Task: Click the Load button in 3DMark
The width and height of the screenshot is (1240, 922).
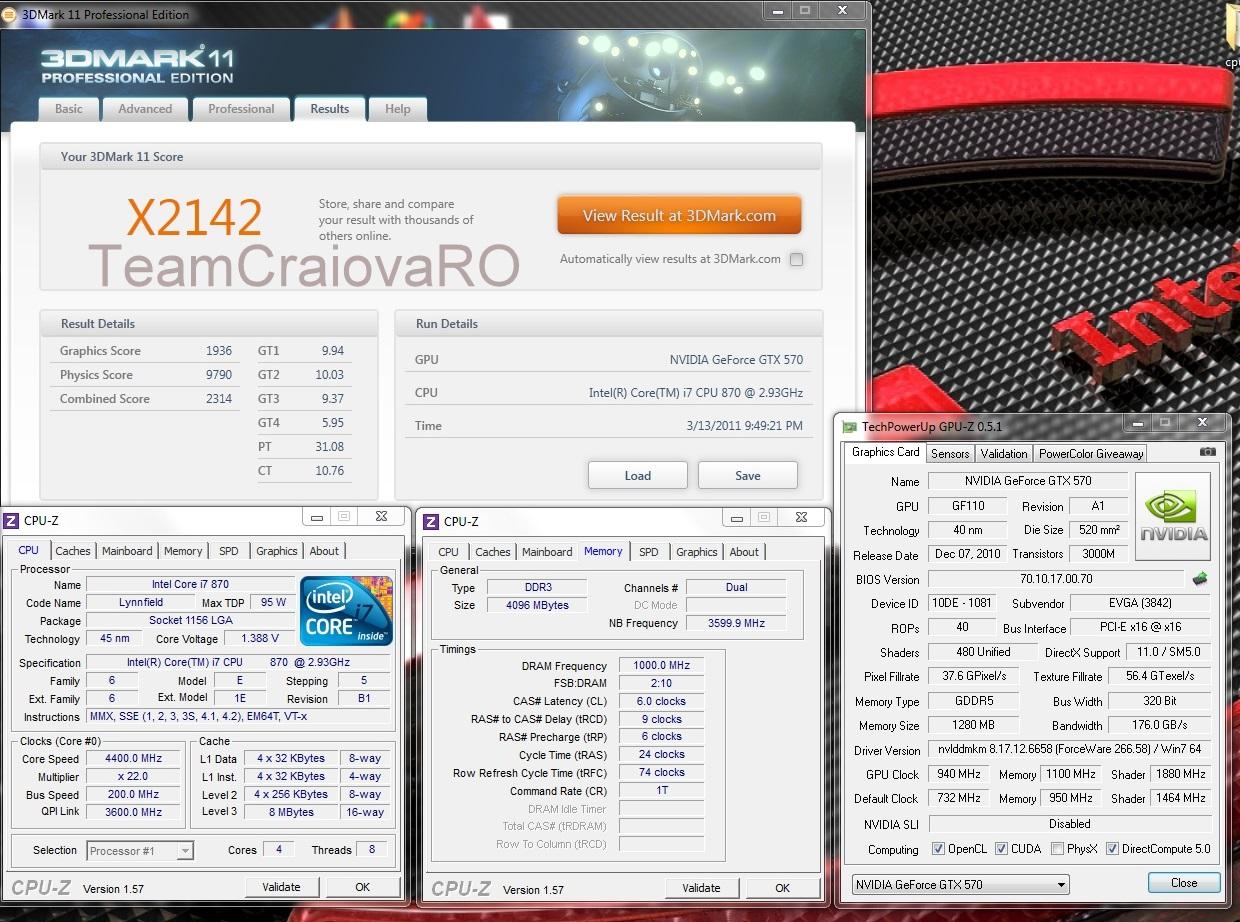Action: [x=638, y=475]
